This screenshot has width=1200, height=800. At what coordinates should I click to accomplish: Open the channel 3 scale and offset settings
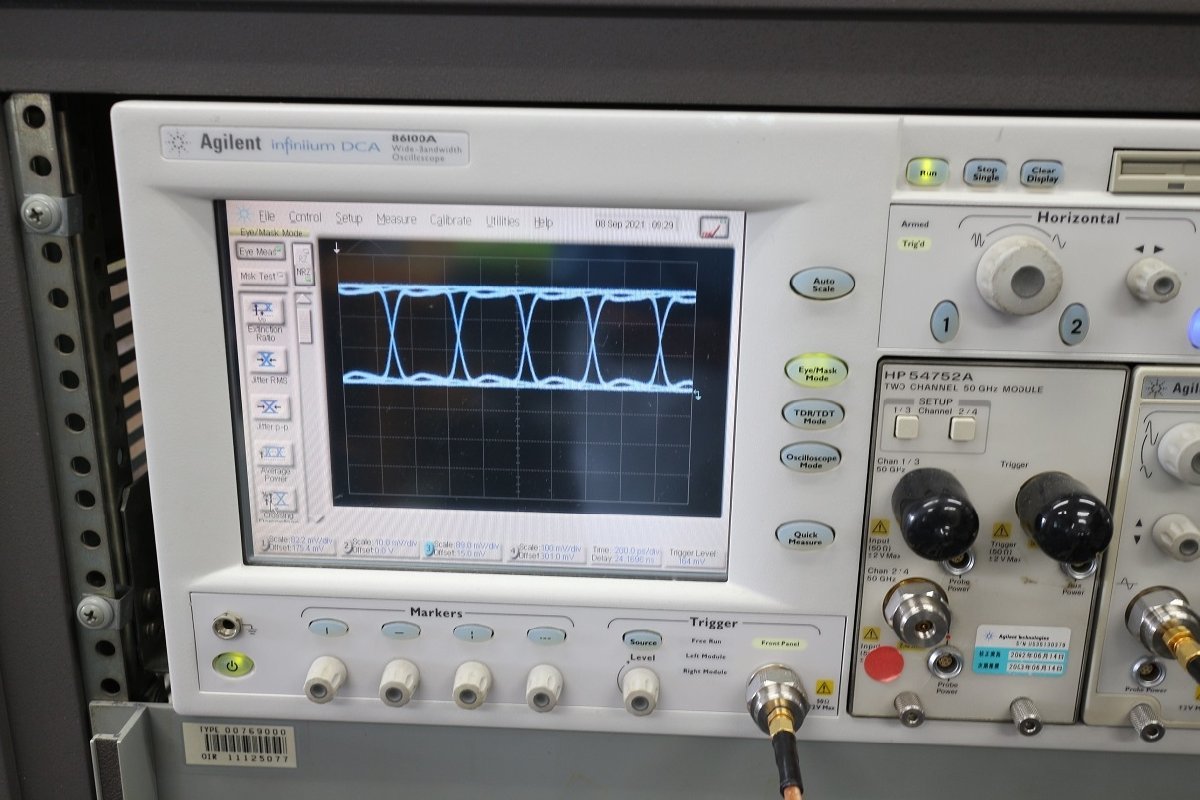point(461,550)
